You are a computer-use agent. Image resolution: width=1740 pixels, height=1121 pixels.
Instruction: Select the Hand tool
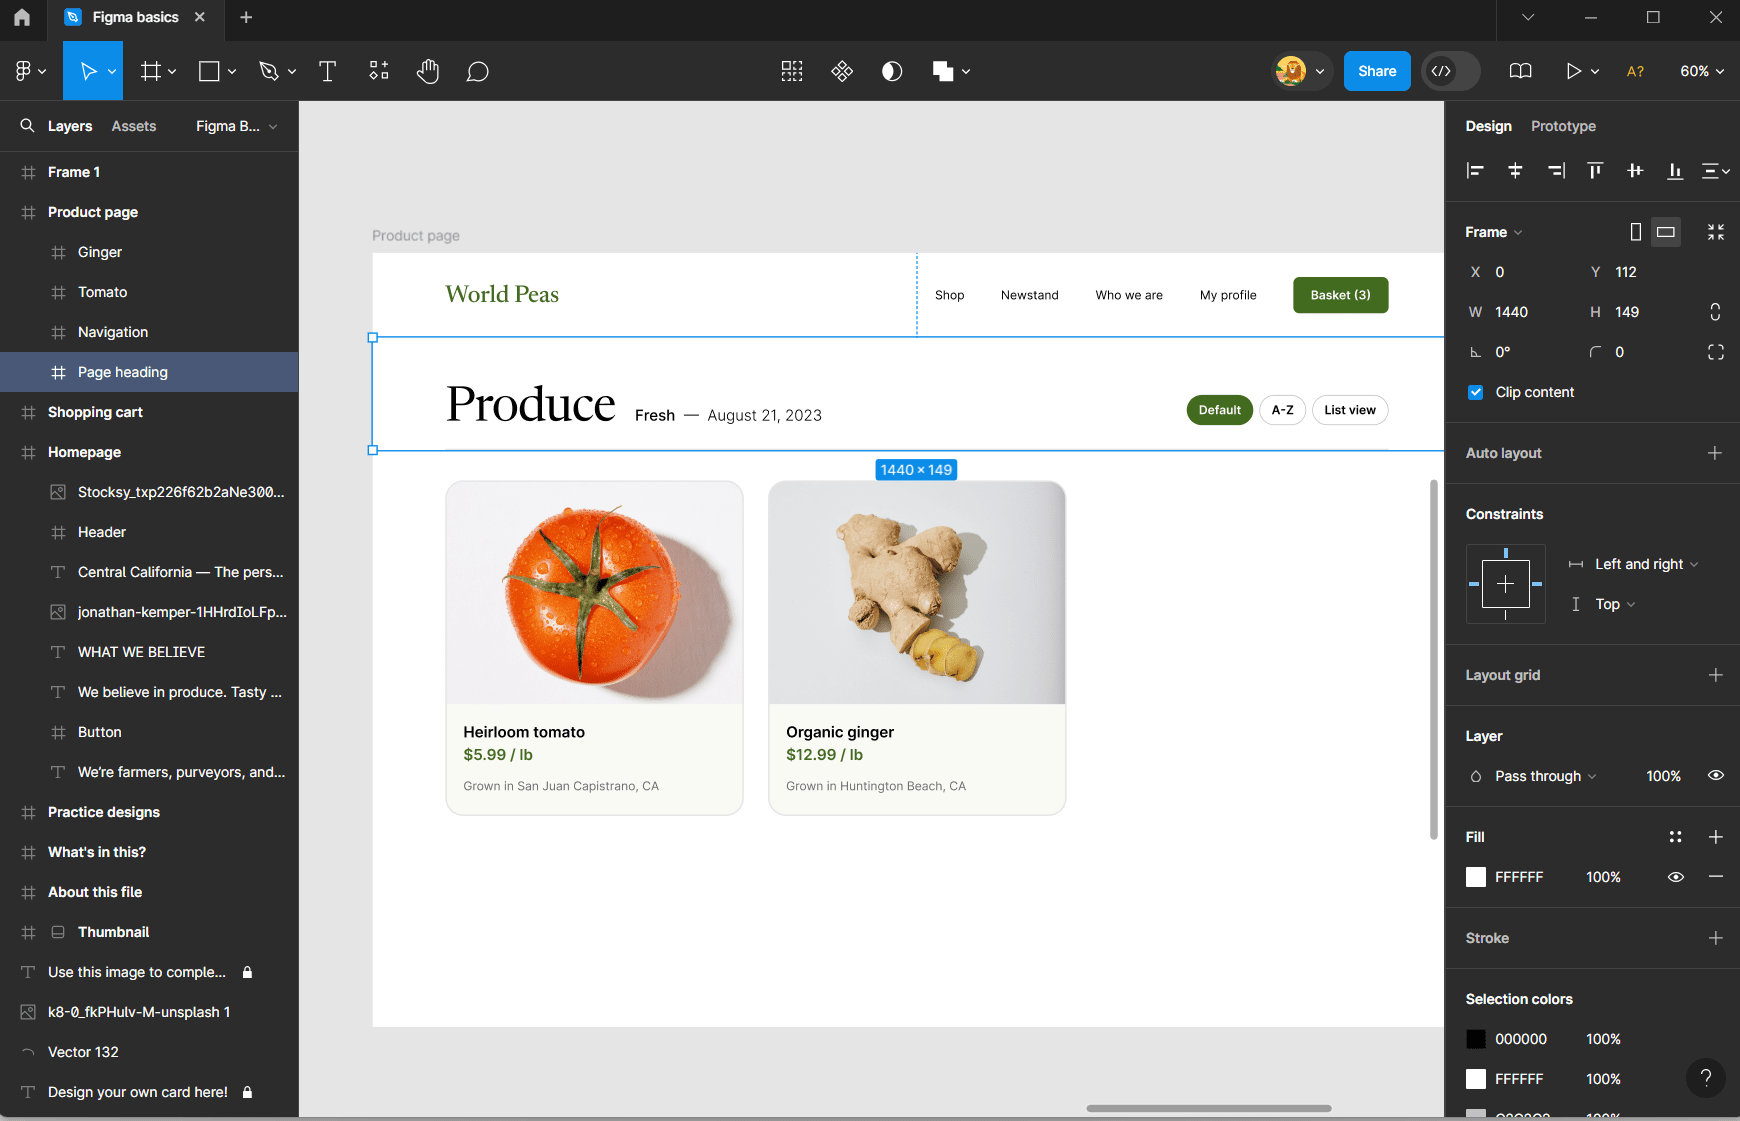click(428, 70)
